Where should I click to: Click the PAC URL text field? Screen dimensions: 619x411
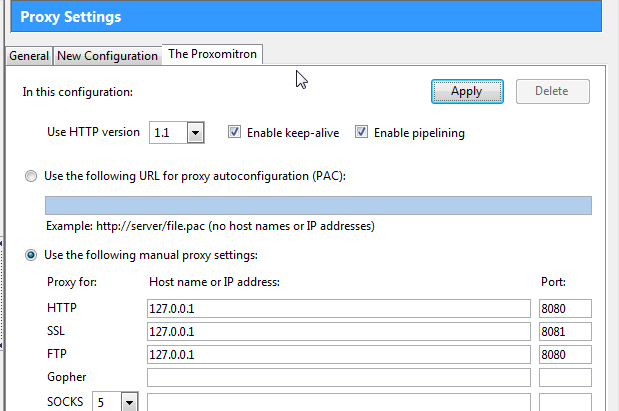pyautogui.click(x=318, y=205)
